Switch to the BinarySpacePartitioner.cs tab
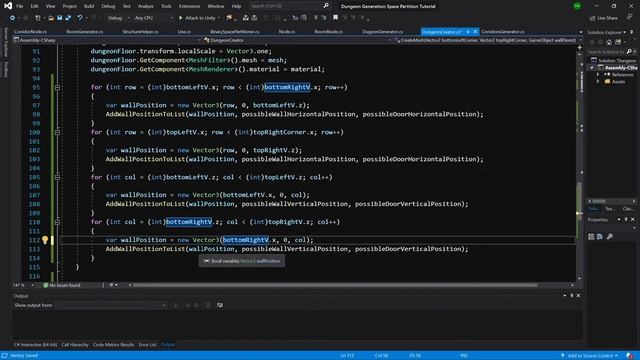The image size is (640, 360). coord(235,31)
